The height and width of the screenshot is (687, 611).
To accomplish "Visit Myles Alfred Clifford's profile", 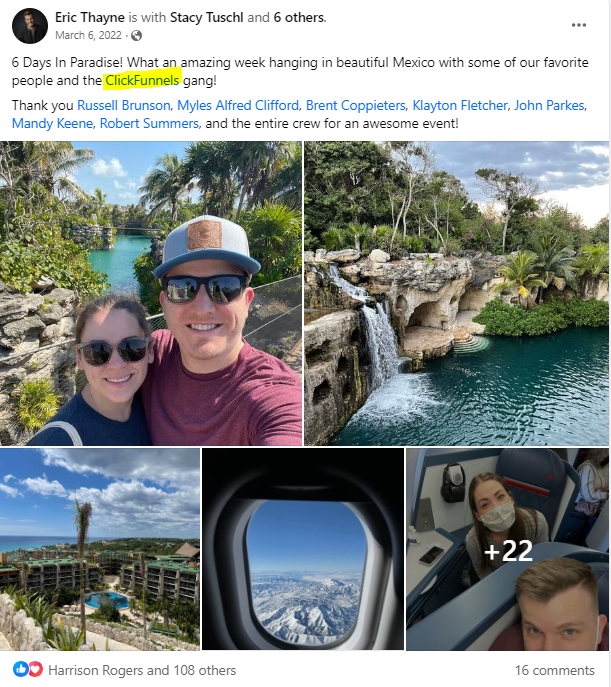I will coord(238,106).
